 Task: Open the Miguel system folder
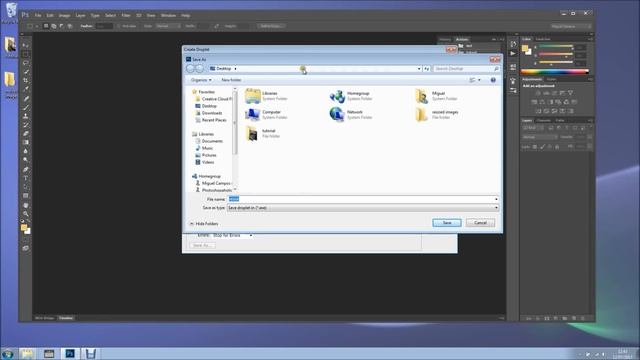436,96
